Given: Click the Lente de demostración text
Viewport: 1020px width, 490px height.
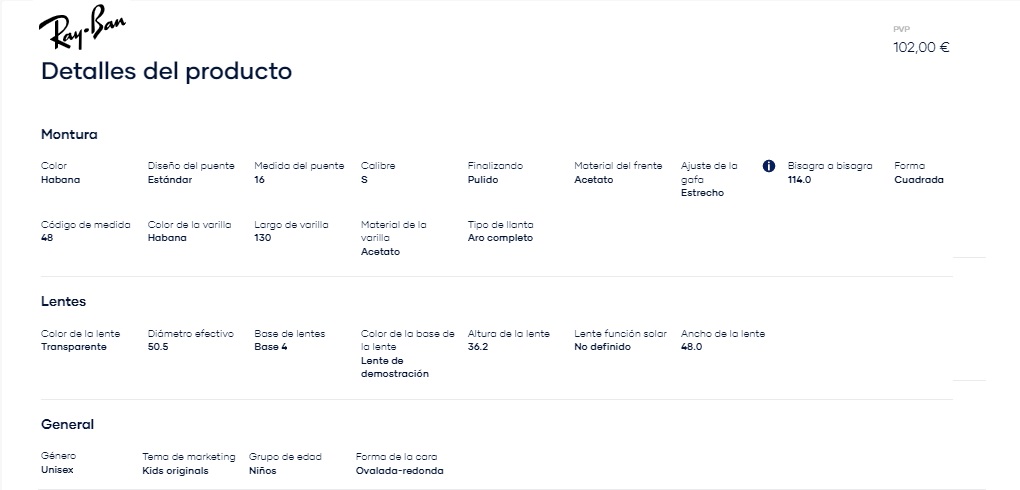Looking at the screenshot, I should (395, 367).
